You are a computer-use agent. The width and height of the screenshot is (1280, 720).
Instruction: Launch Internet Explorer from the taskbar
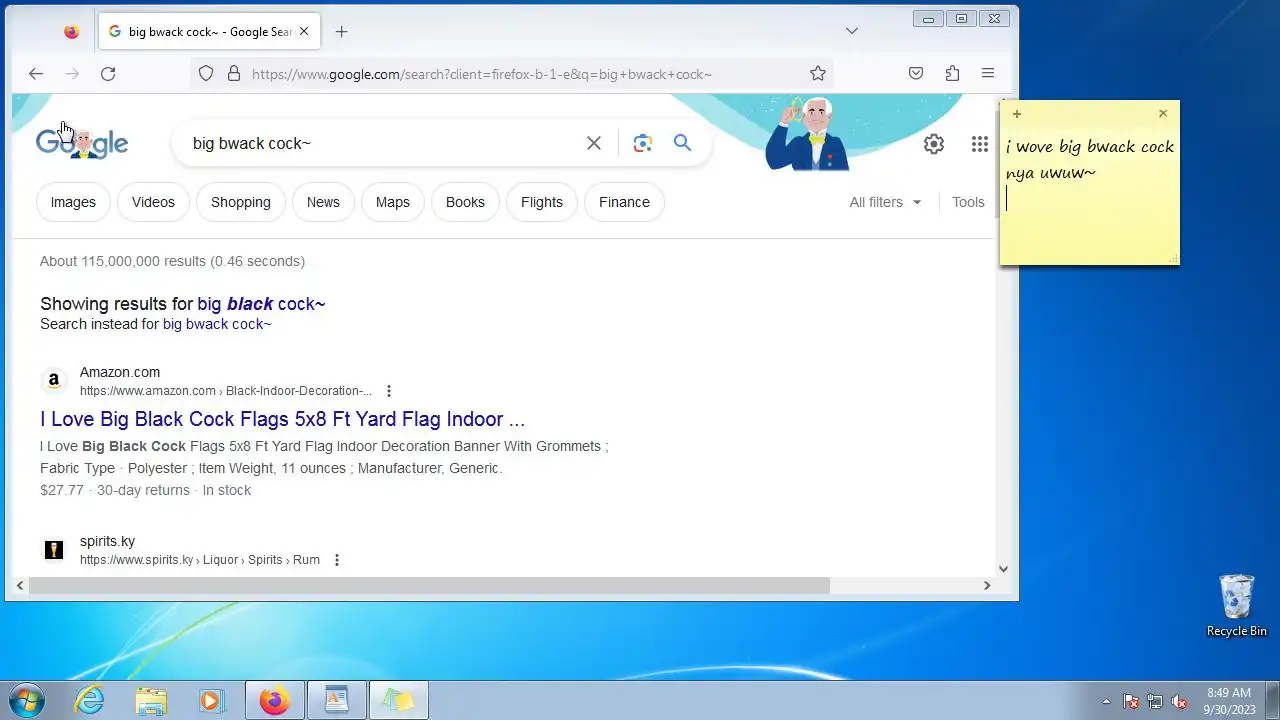[90, 700]
